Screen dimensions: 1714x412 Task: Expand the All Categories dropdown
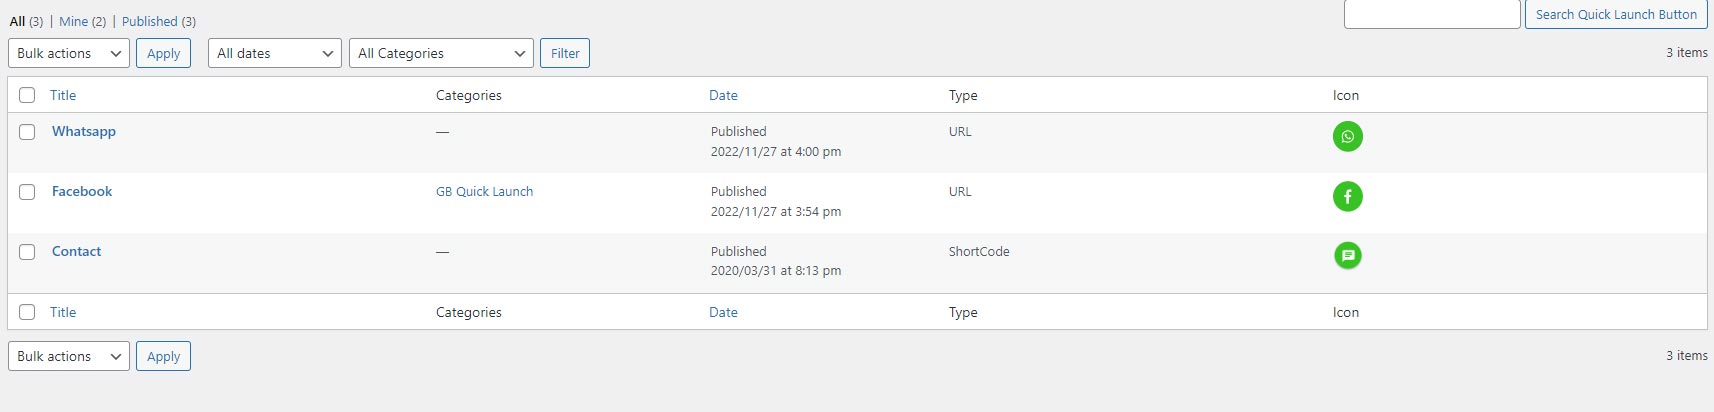441,53
